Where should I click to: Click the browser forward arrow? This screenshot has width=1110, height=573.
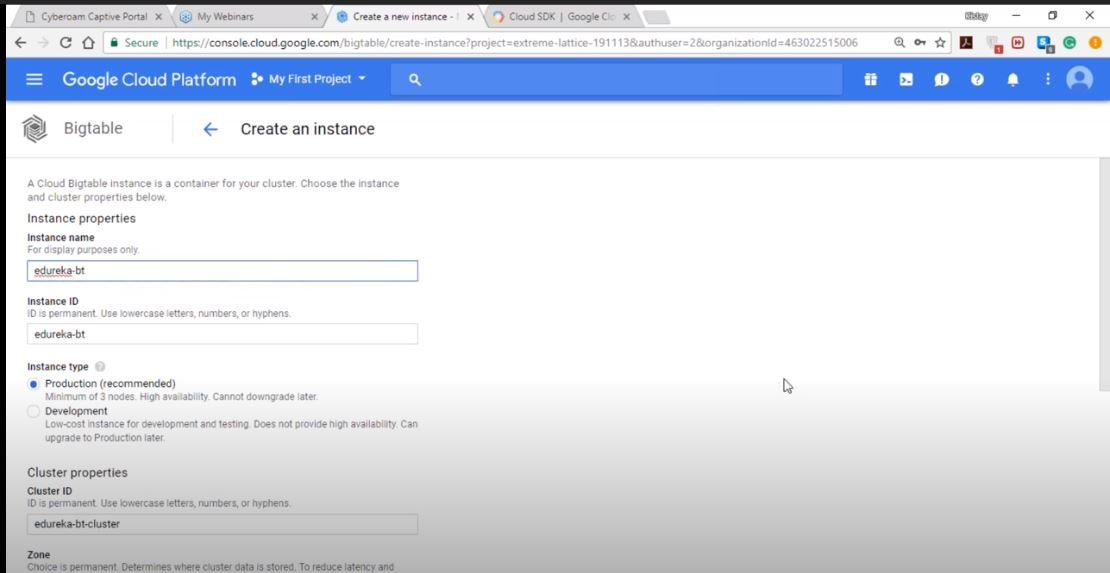coord(43,42)
